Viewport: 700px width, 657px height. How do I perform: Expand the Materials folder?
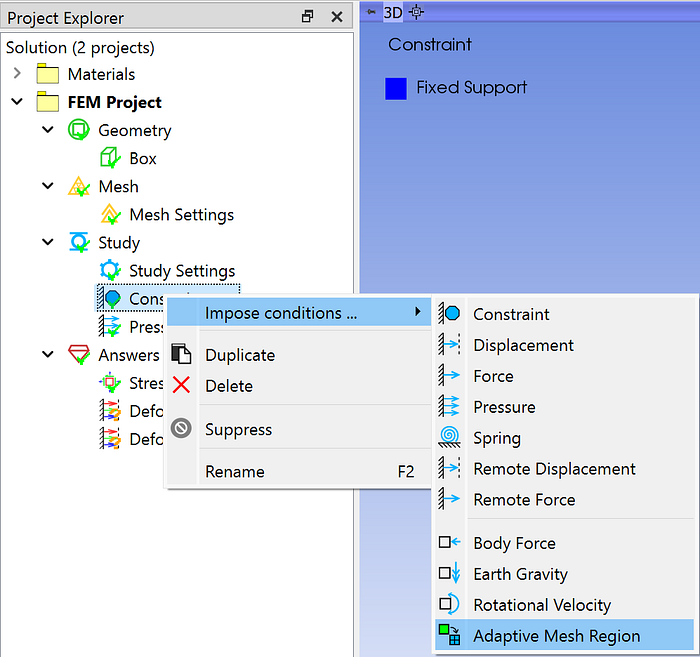coord(17,73)
